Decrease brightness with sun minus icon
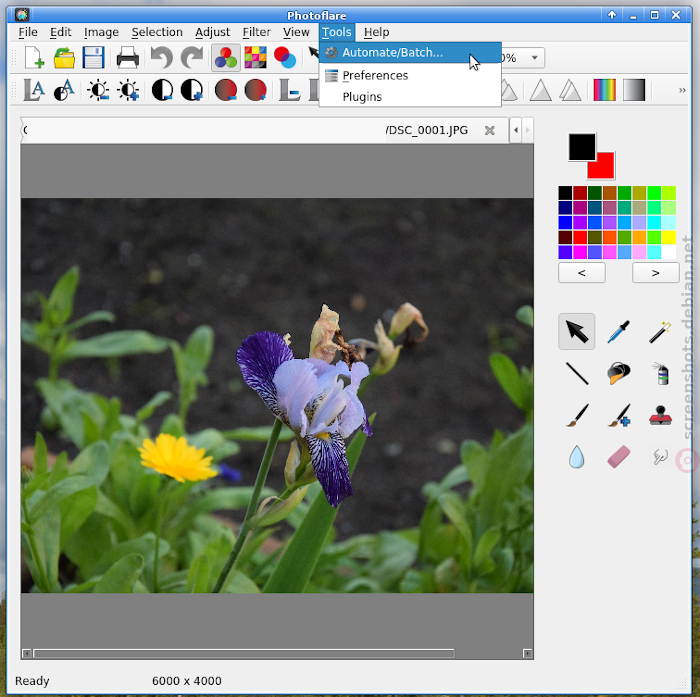The width and height of the screenshot is (700, 697). point(98,90)
